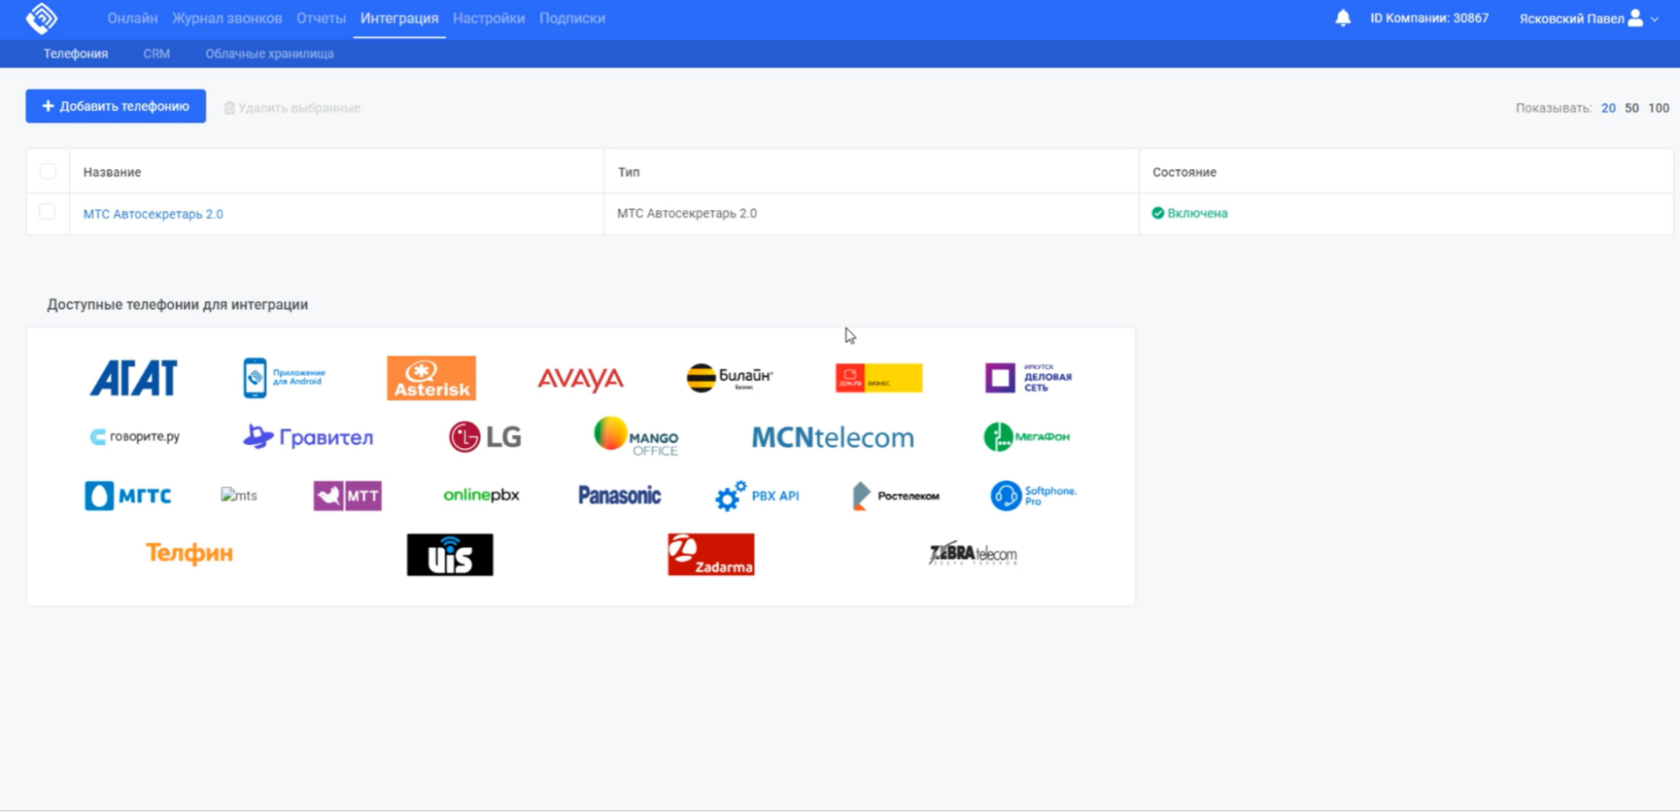Open the Настройки menu
Image resolution: width=1680 pixels, height=812 pixels.
pyautogui.click(x=489, y=18)
